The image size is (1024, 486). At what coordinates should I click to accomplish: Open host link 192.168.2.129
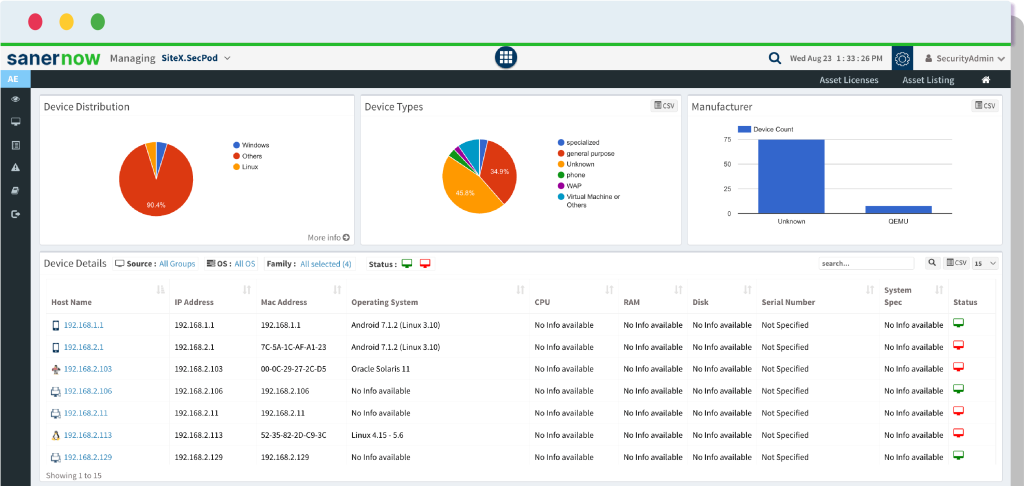click(x=88, y=457)
